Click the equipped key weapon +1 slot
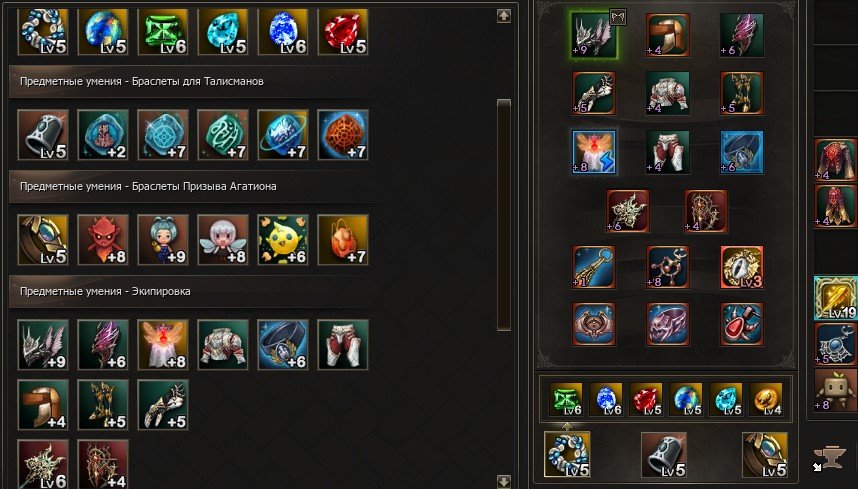 click(594, 267)
